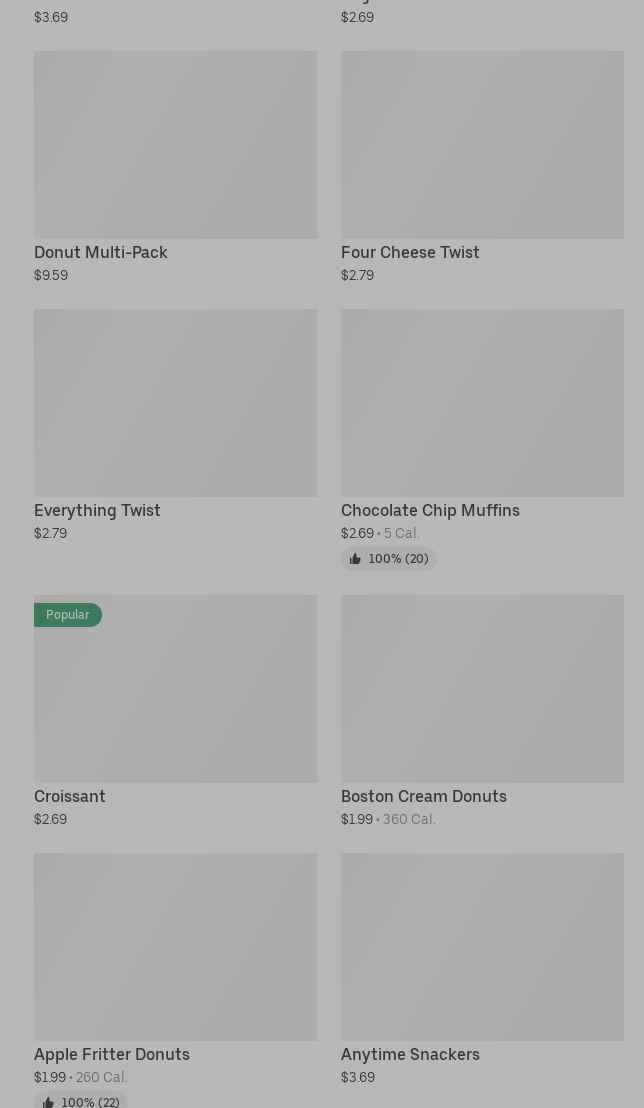Open the Croissant item name
This screenshot has height=1108, width=644.
point(70,796)
